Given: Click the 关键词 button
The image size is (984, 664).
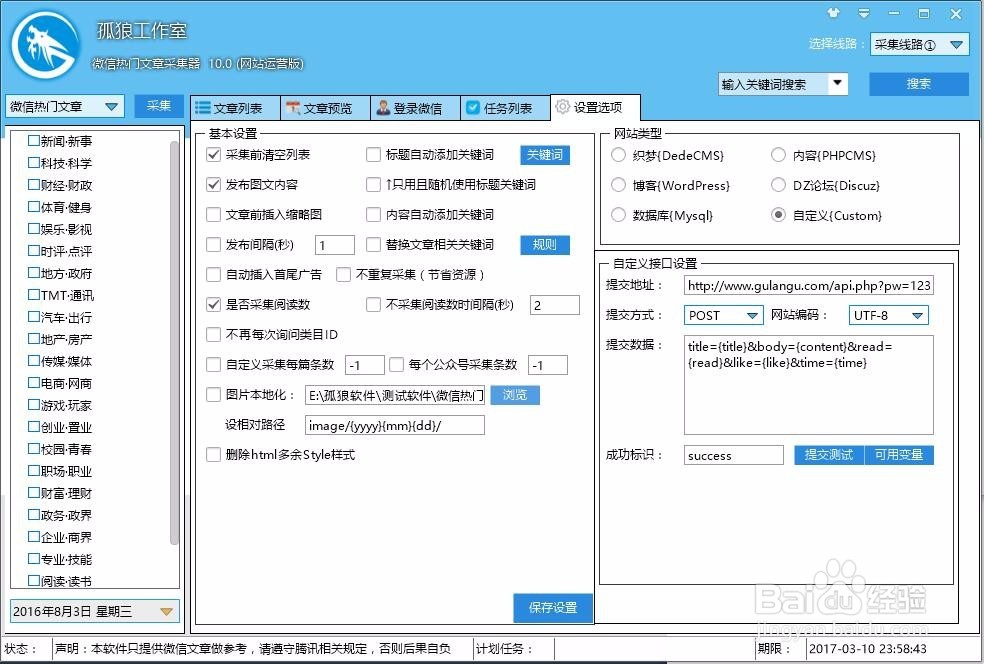Looking at the screenshot, I should coord(545,155).
